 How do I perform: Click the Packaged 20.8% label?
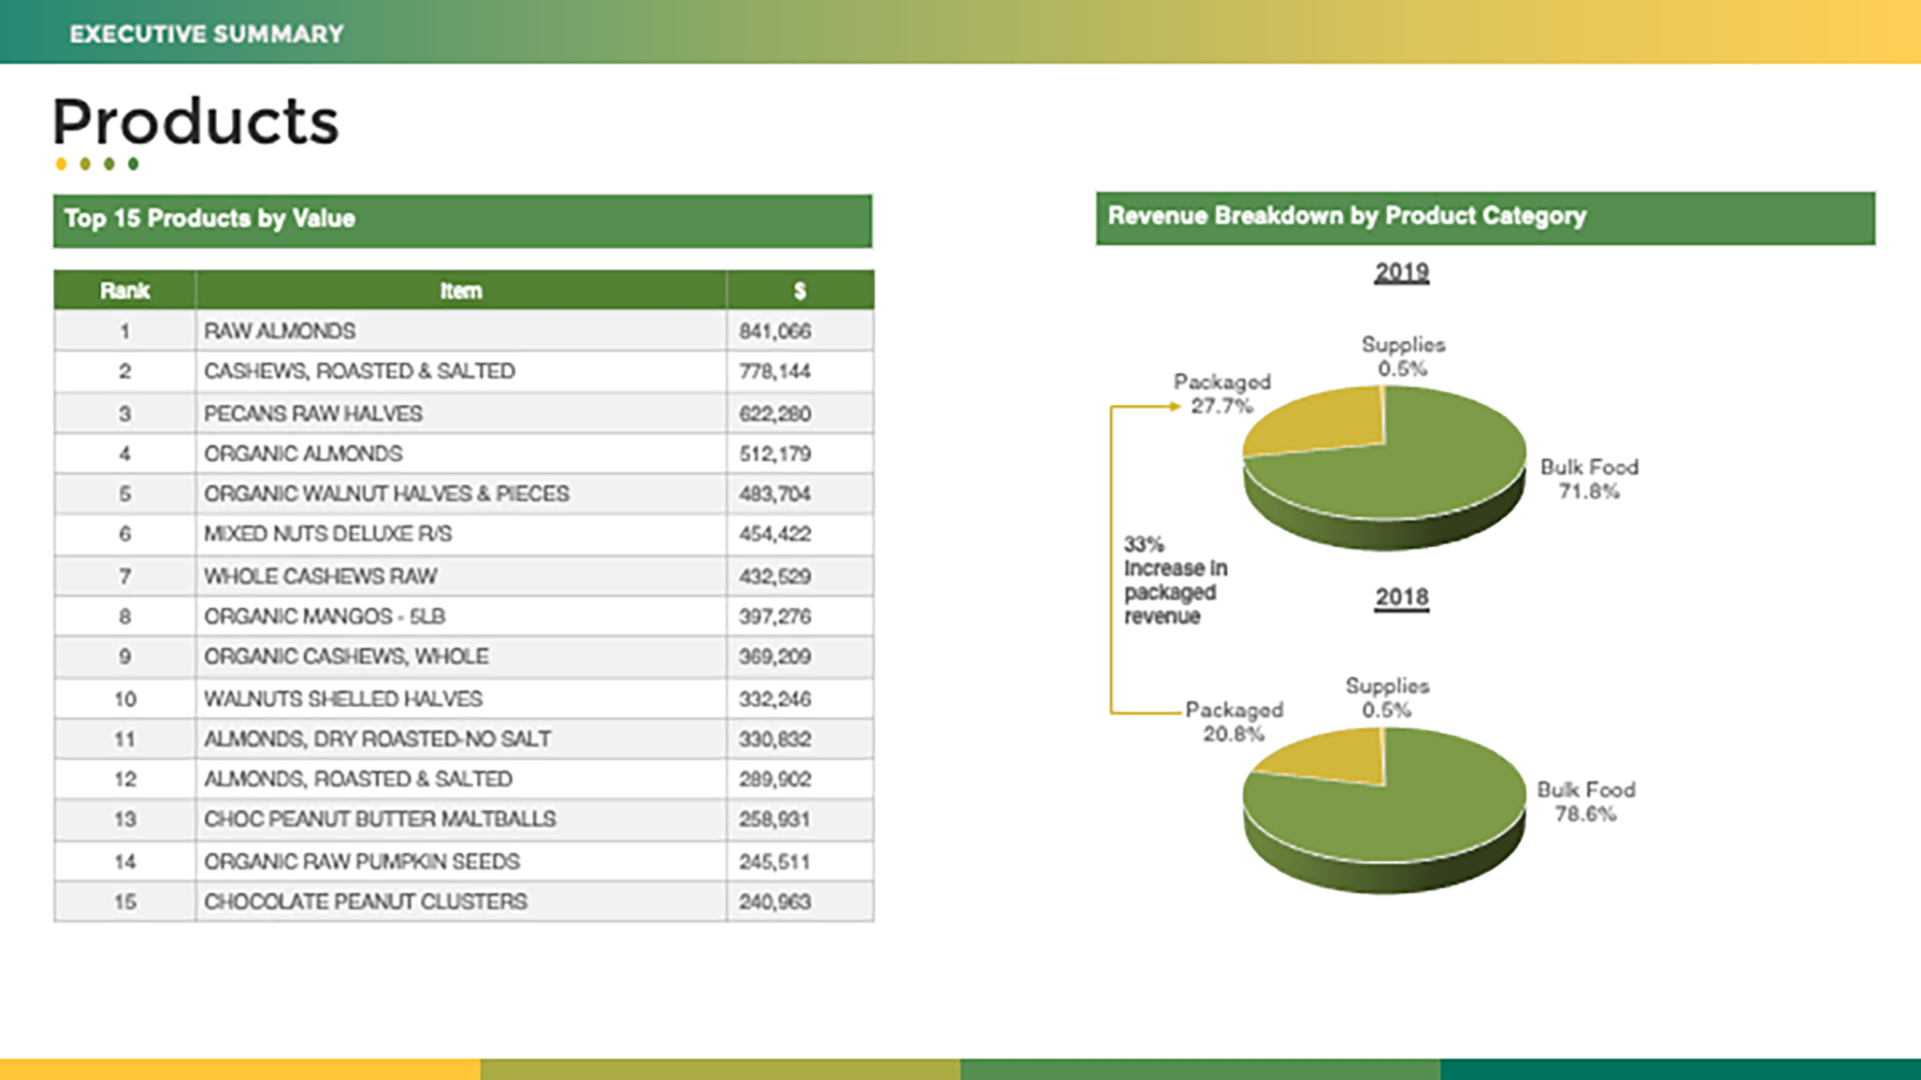1233,721
